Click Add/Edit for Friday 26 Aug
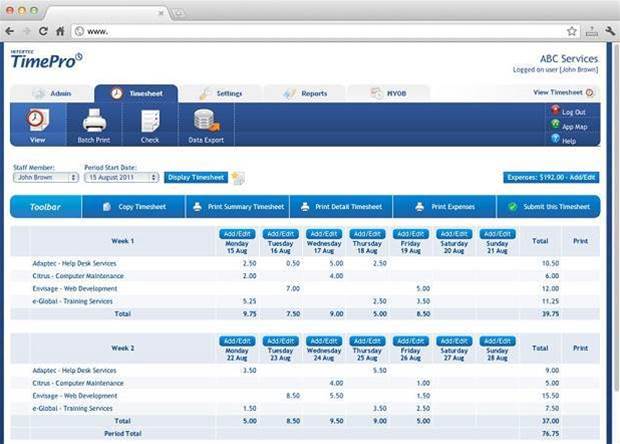The width and height of the screenshot is (620, 444). tap(410, 341)
